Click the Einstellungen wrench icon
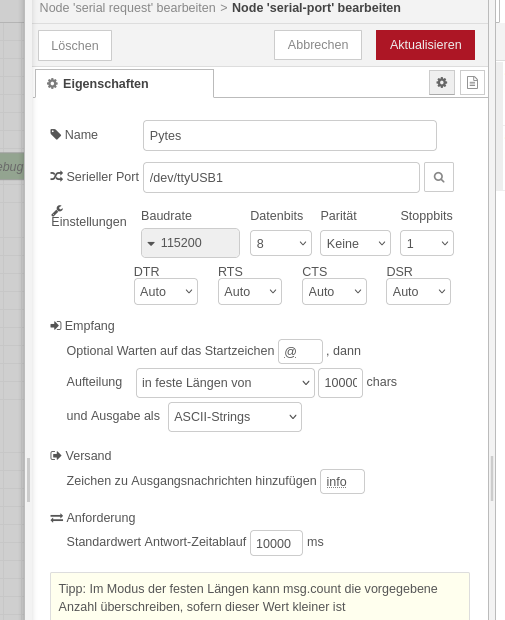Screen dimensions: 505x620 pyautogui.click(x=57, y=210)
